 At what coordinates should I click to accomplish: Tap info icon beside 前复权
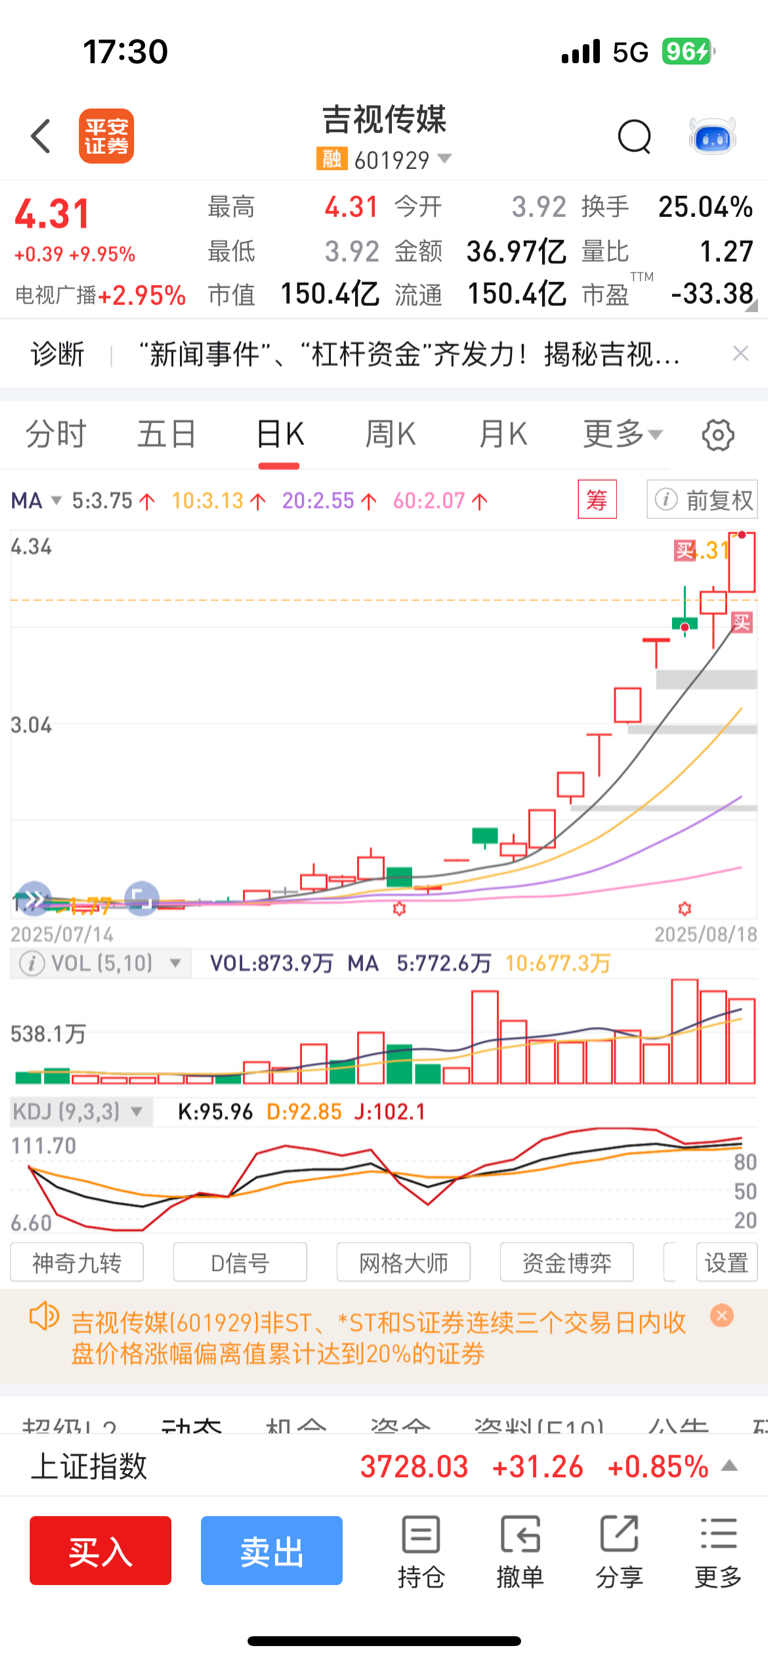[666, 499]
